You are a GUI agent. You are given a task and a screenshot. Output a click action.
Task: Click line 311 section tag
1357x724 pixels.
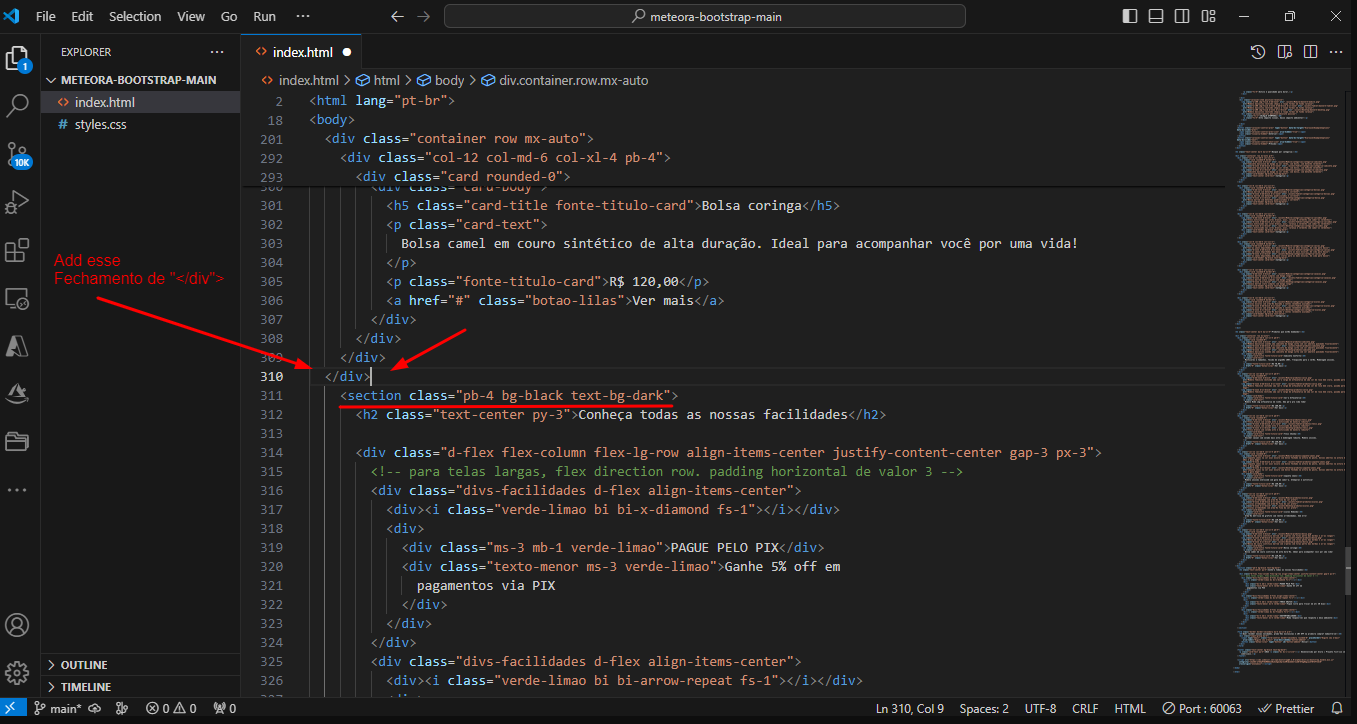coord(509,396)
